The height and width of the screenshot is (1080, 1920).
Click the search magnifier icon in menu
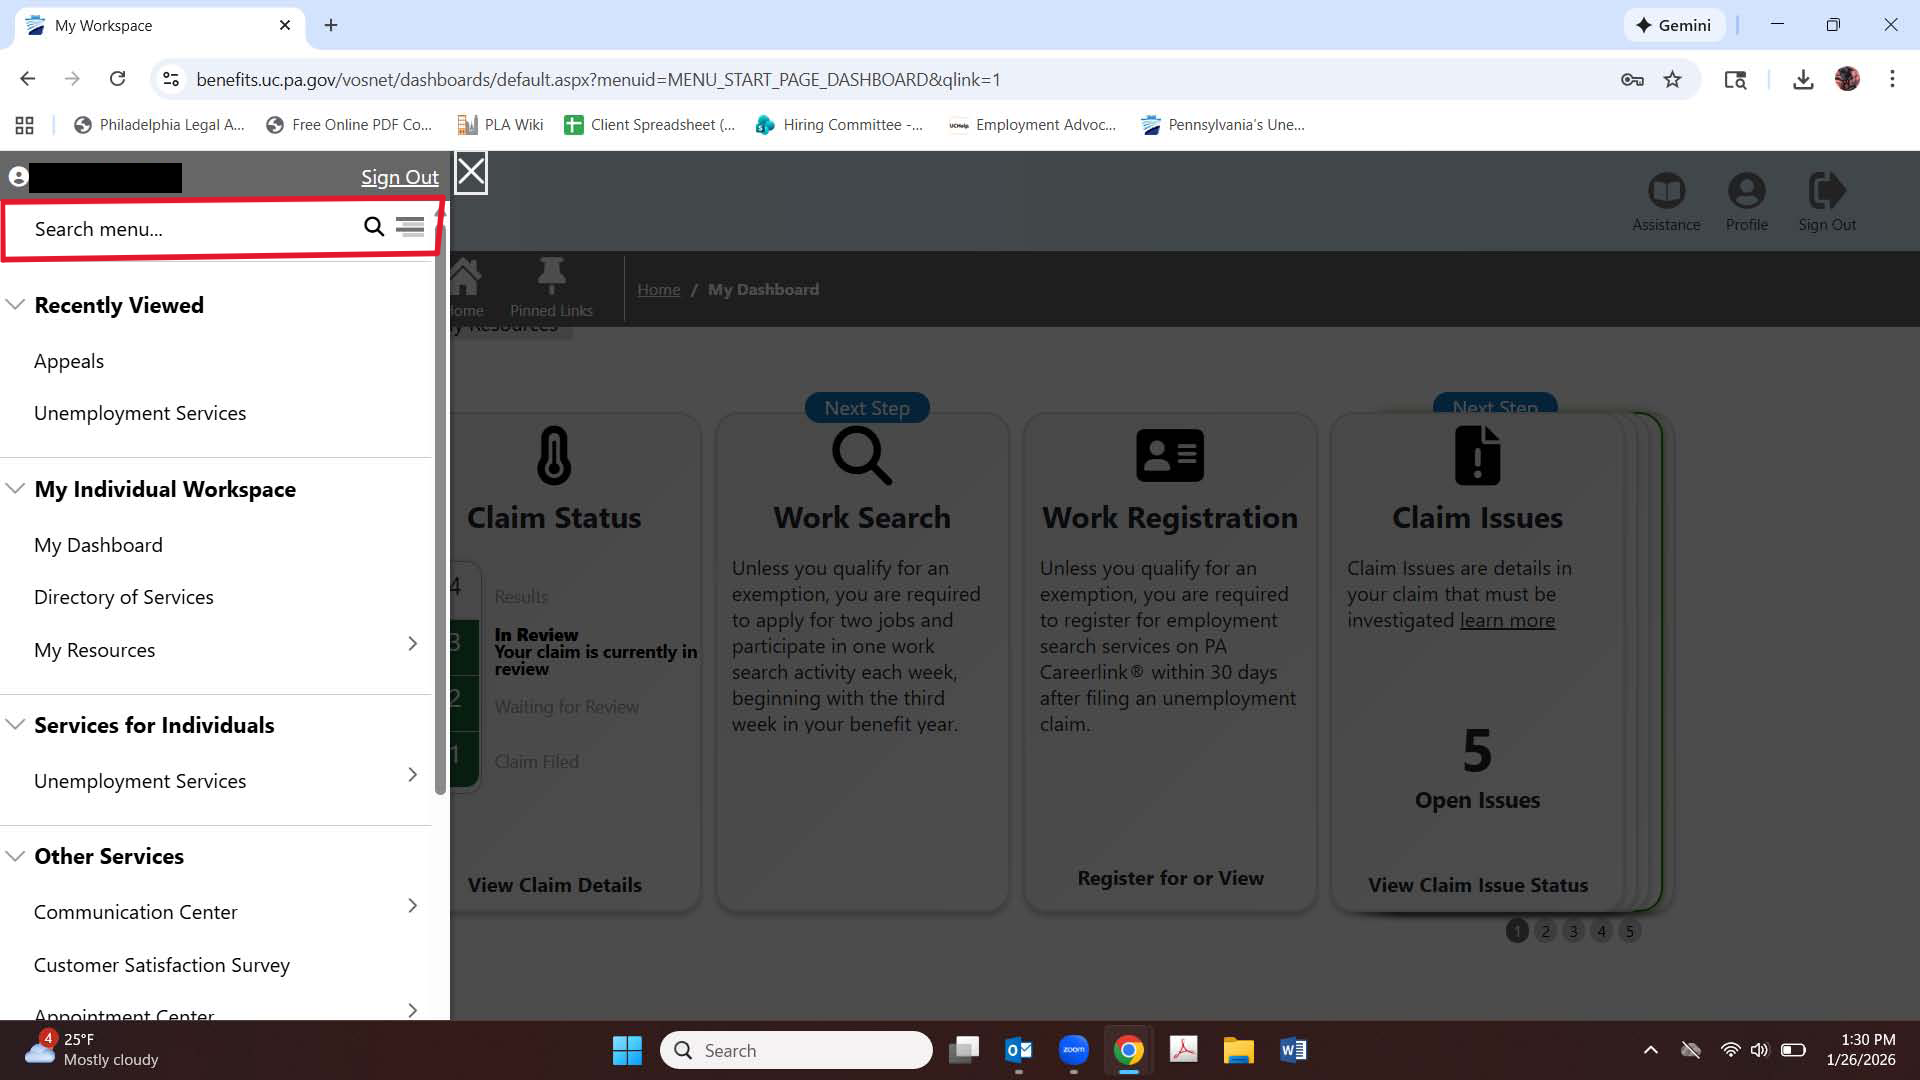374,227
